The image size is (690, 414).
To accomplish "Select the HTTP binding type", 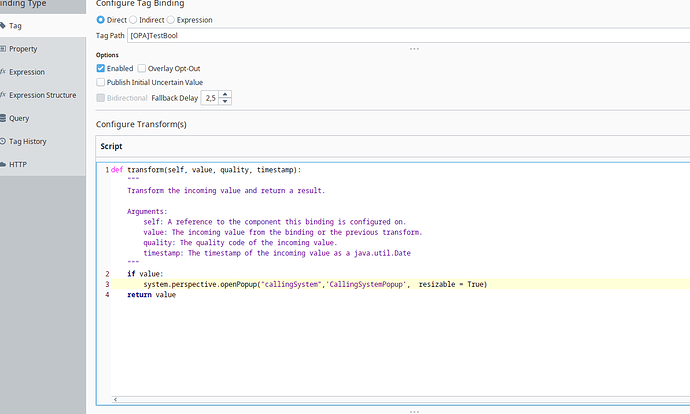I will [43, 165].
